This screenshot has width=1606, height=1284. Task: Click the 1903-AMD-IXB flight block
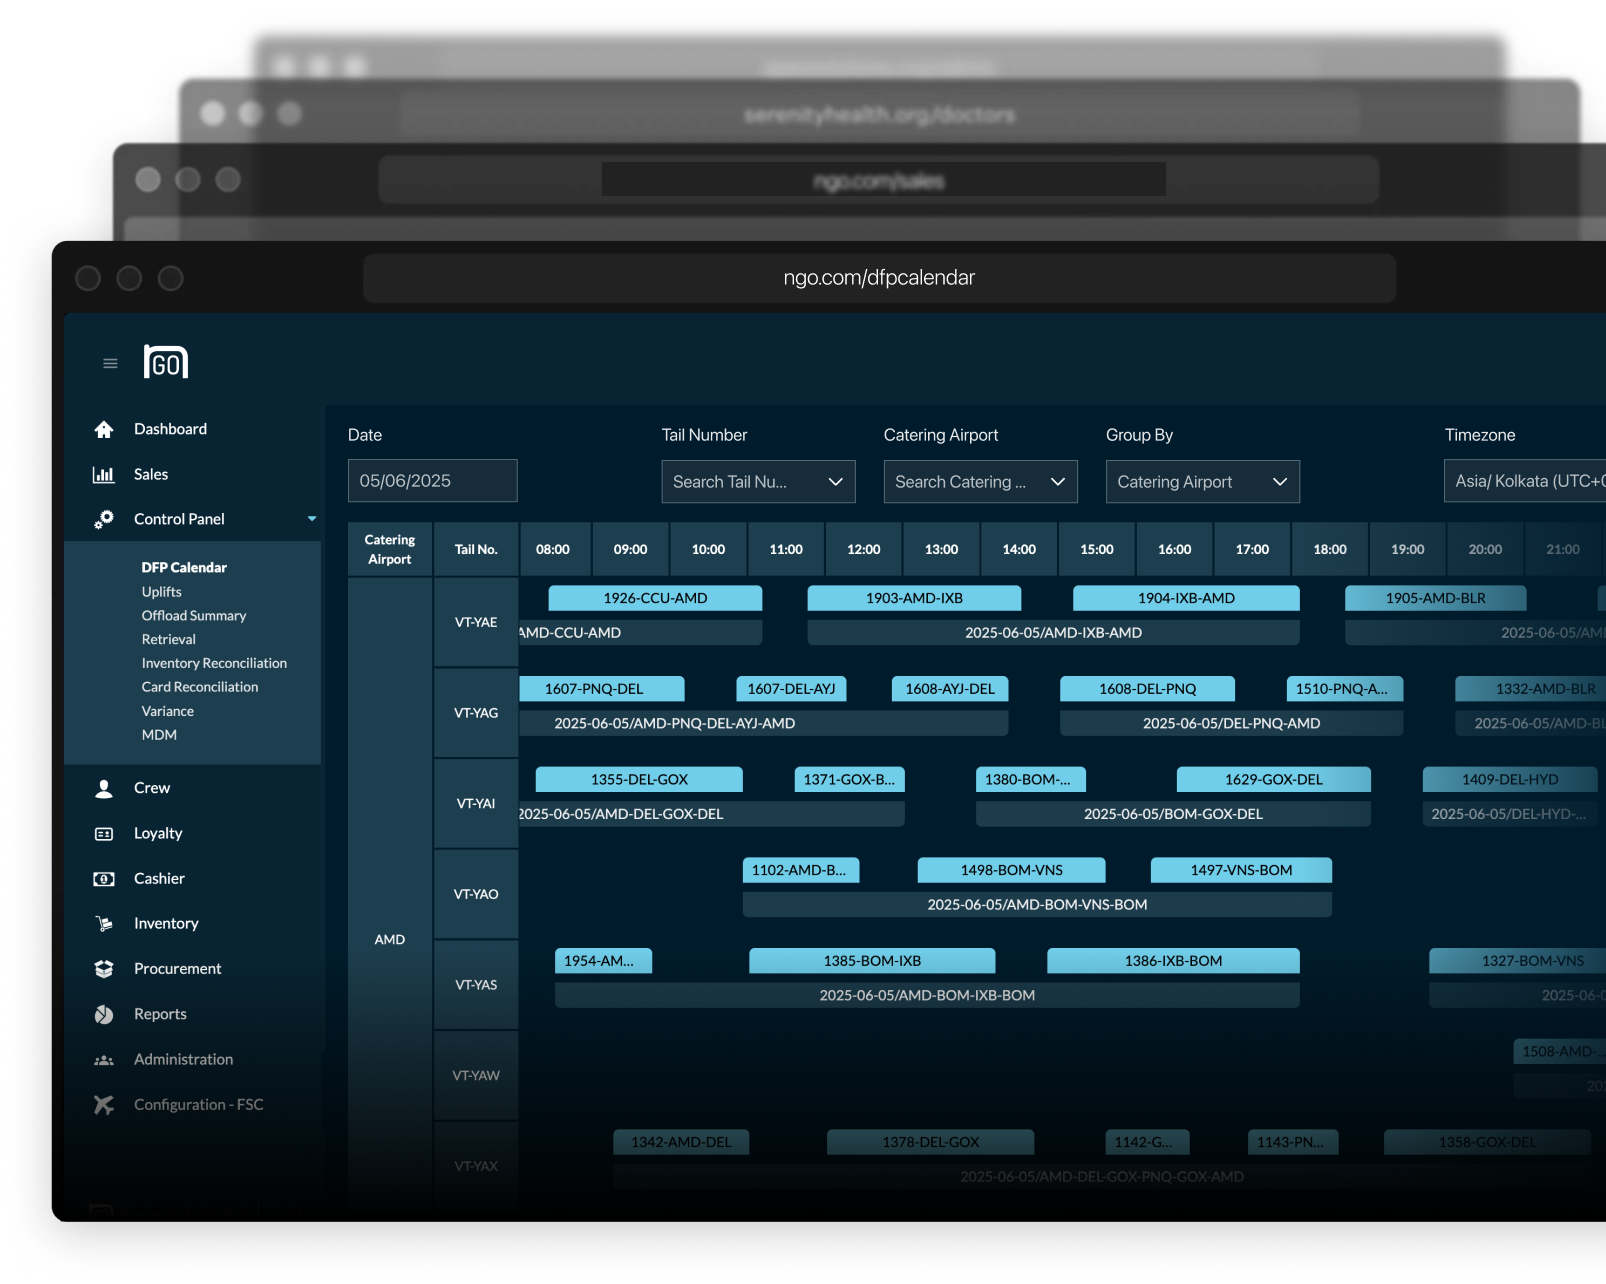coord(914,598)
